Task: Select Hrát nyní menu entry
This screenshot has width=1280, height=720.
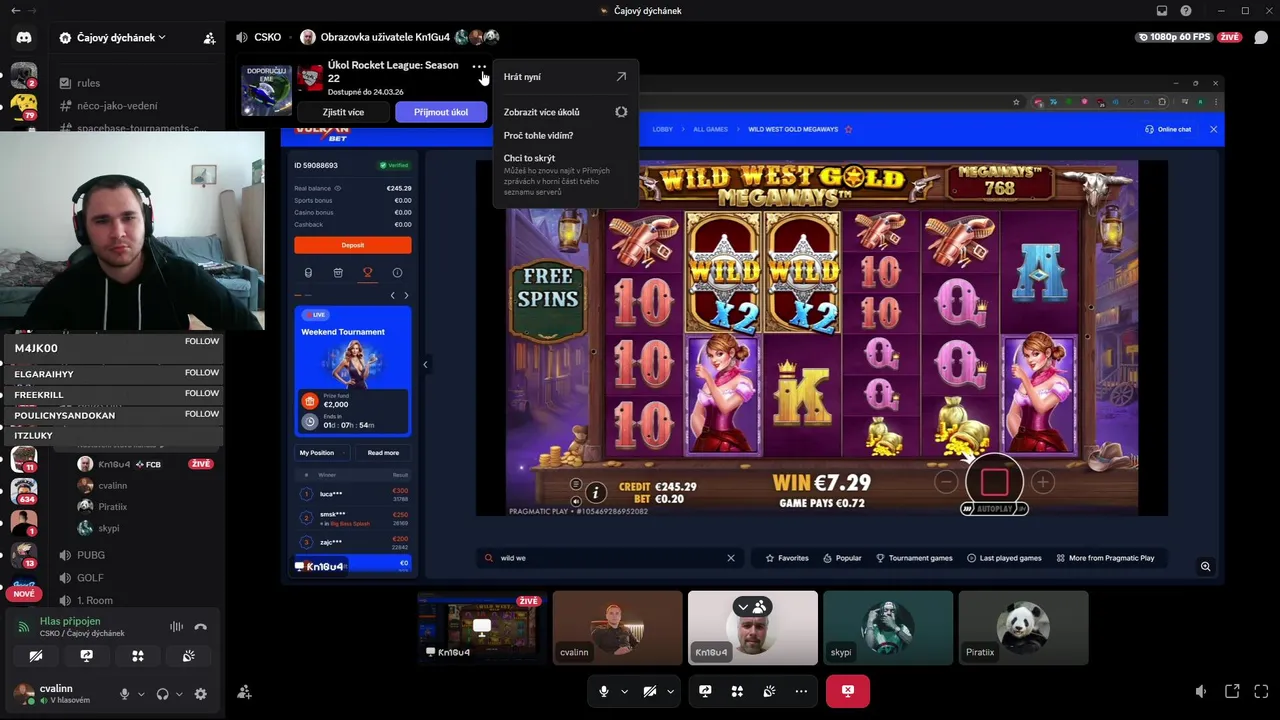Action: click(x=565, y=77)
